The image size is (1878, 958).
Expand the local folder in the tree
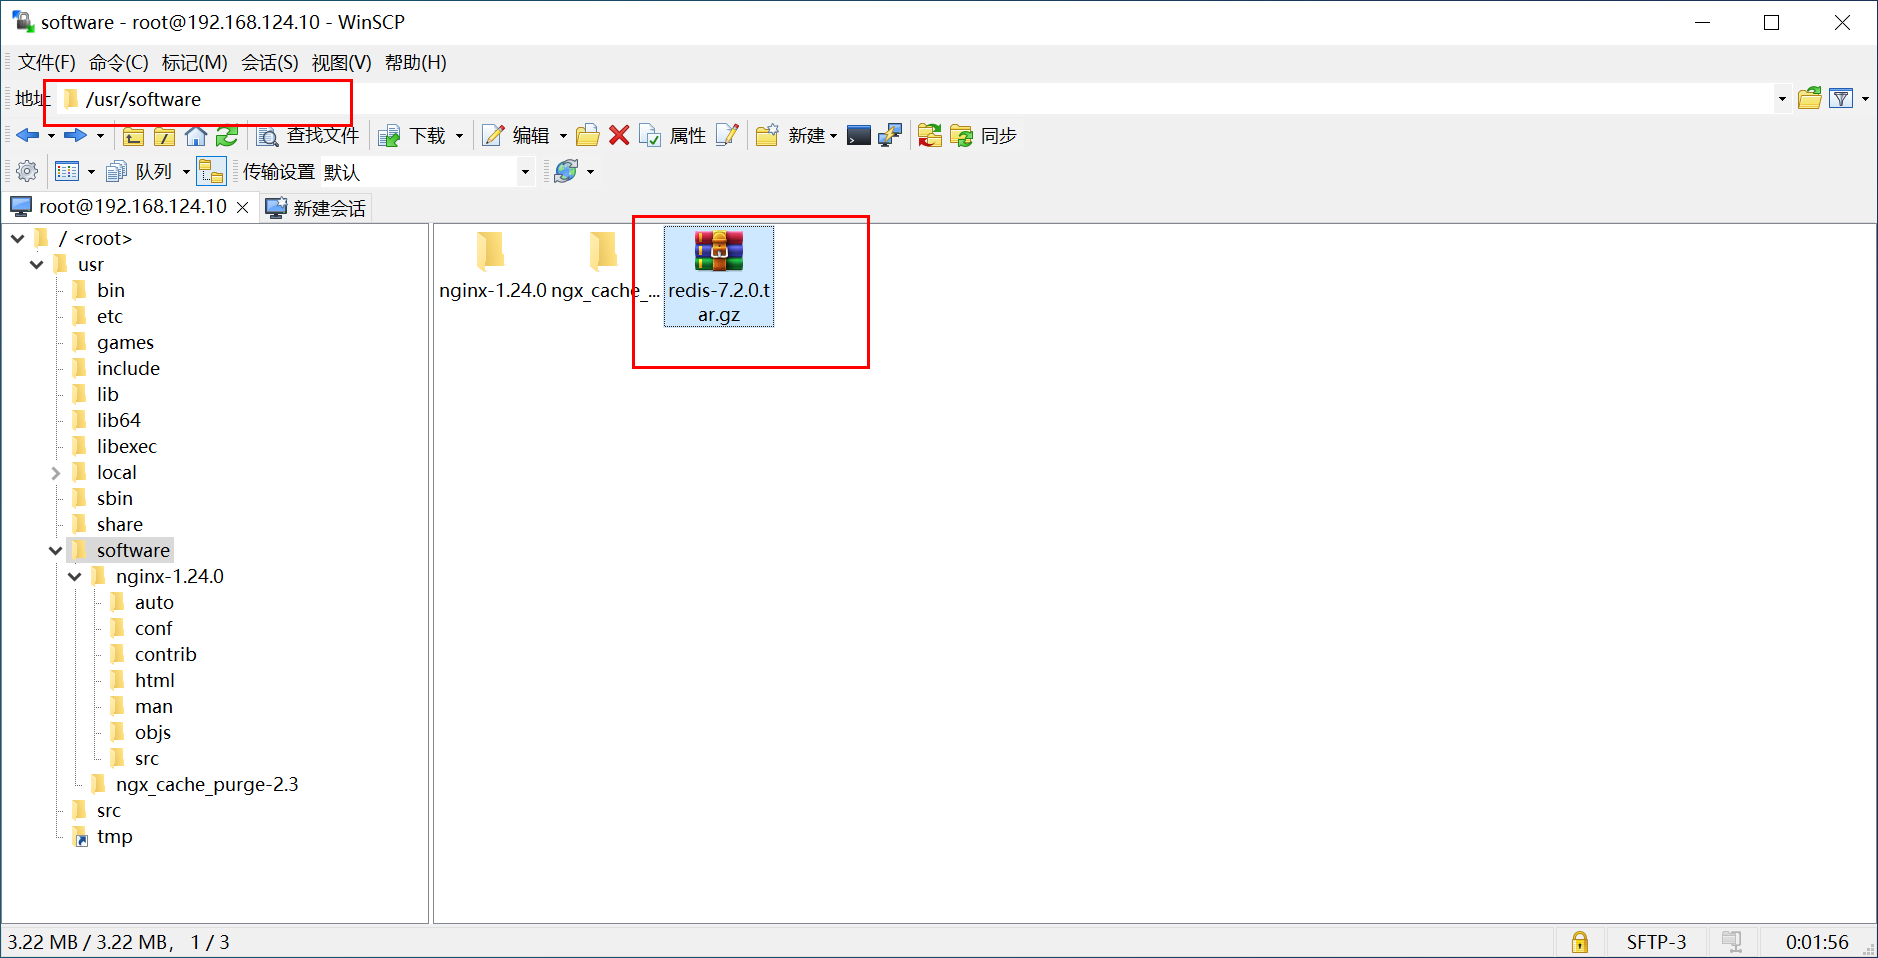[56, 471]
